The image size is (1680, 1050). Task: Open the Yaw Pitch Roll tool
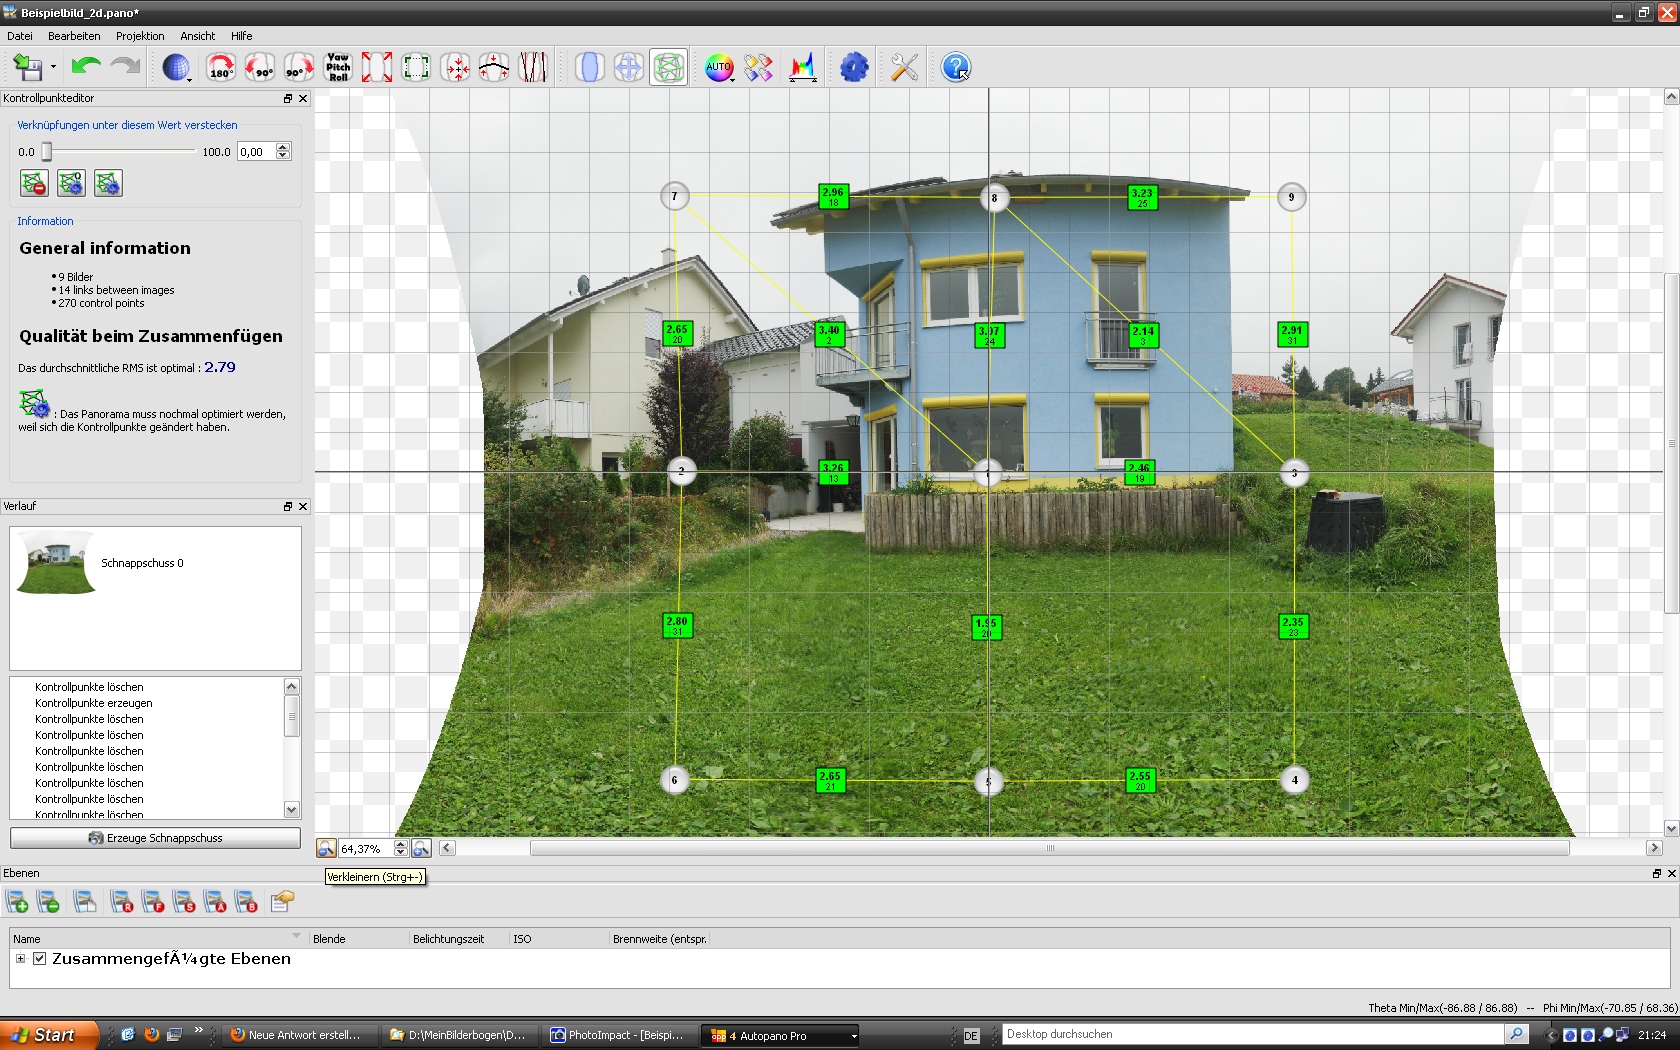tap(338, 67)
